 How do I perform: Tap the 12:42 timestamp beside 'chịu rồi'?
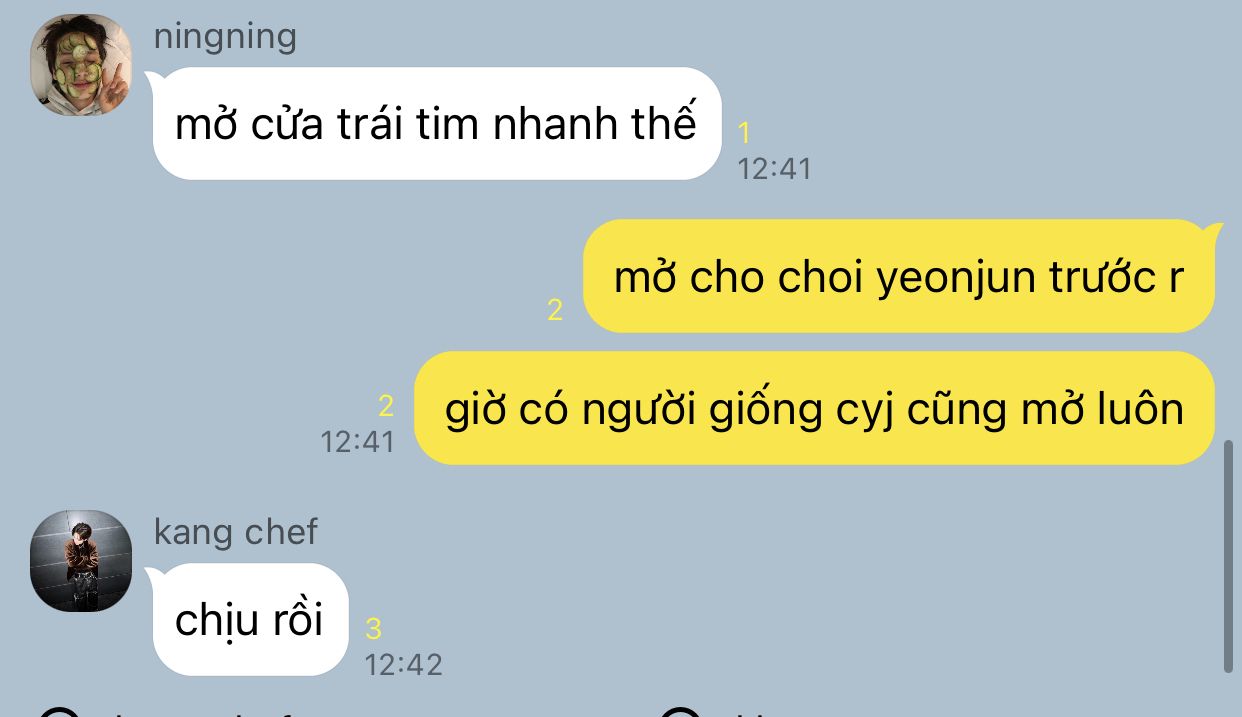[403, 664]
